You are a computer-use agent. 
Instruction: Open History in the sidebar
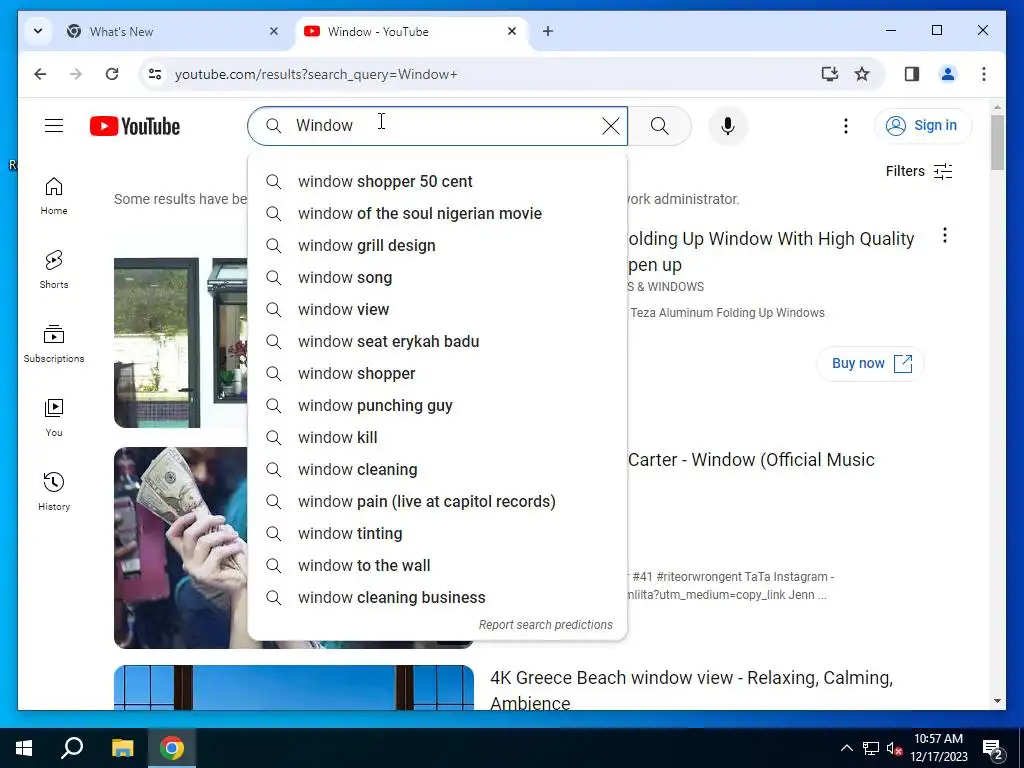click(54, 492)
